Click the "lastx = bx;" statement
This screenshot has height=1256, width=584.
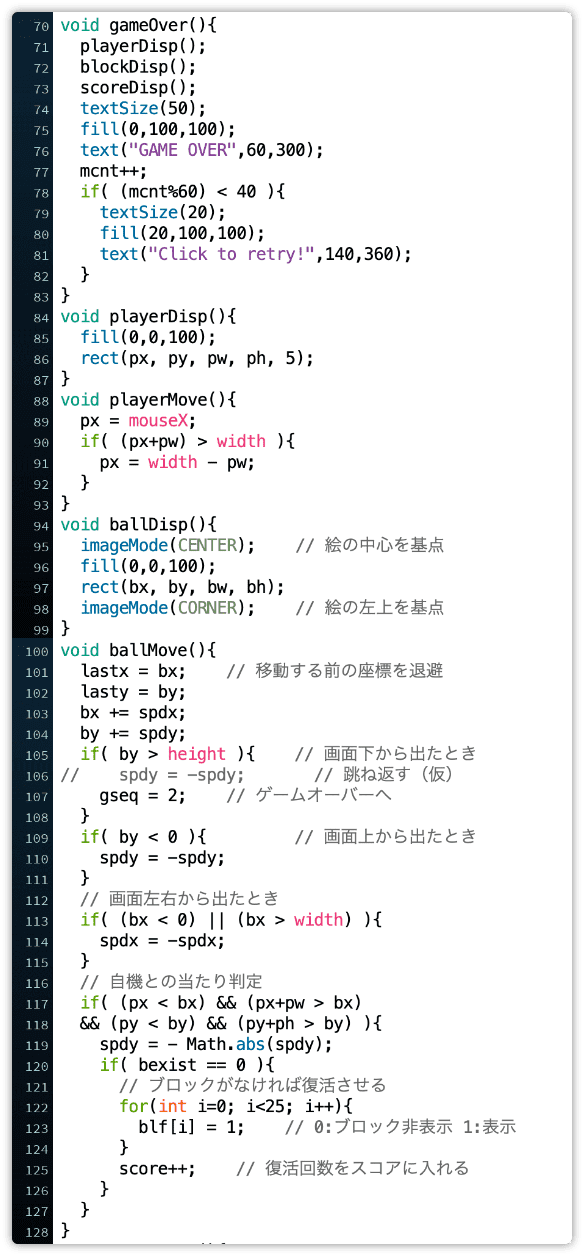(134, 670)
